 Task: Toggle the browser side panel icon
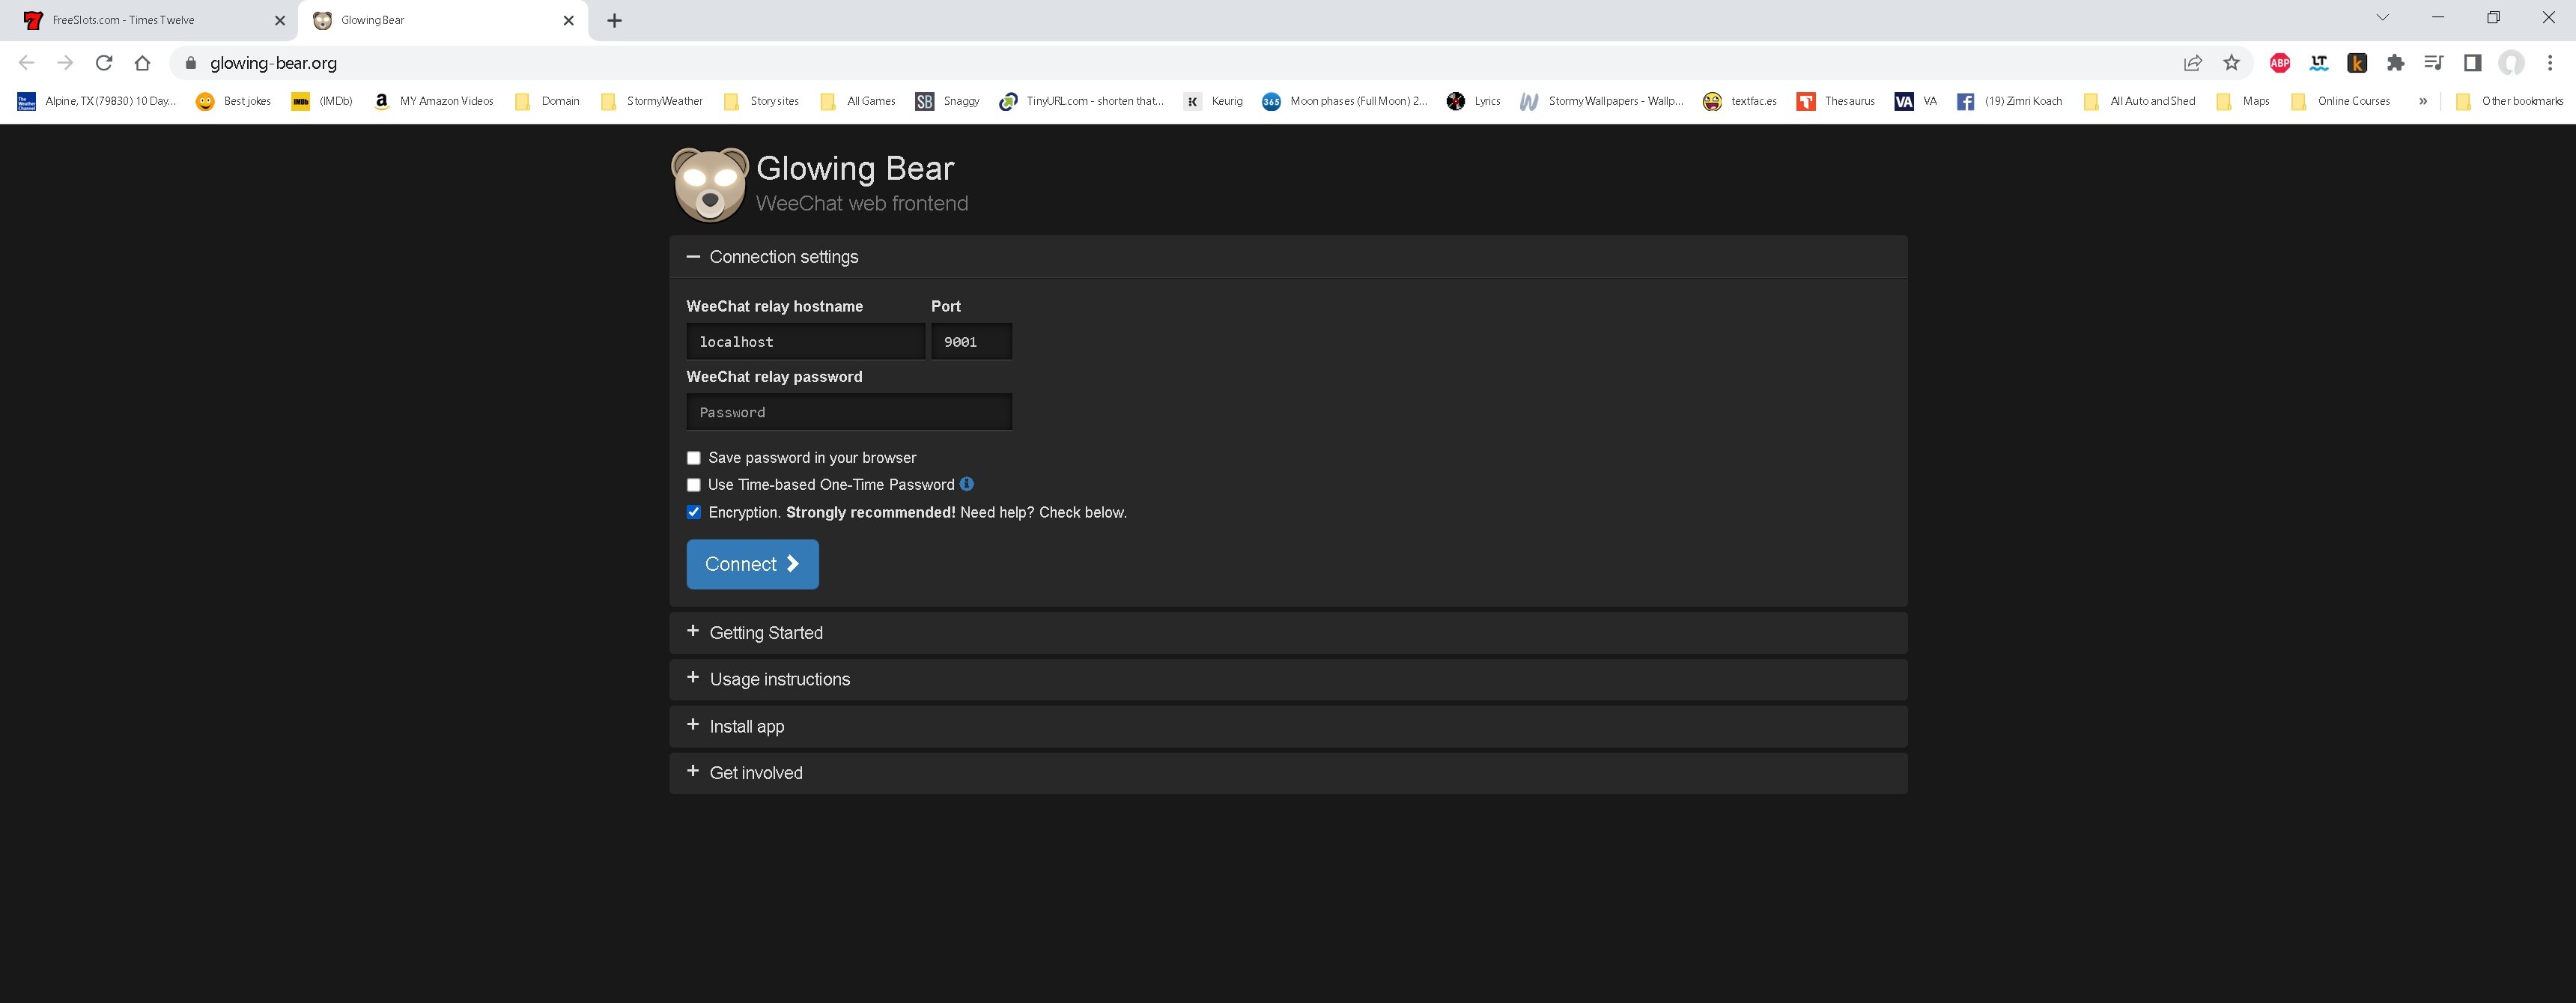(x=2472, y=63)
